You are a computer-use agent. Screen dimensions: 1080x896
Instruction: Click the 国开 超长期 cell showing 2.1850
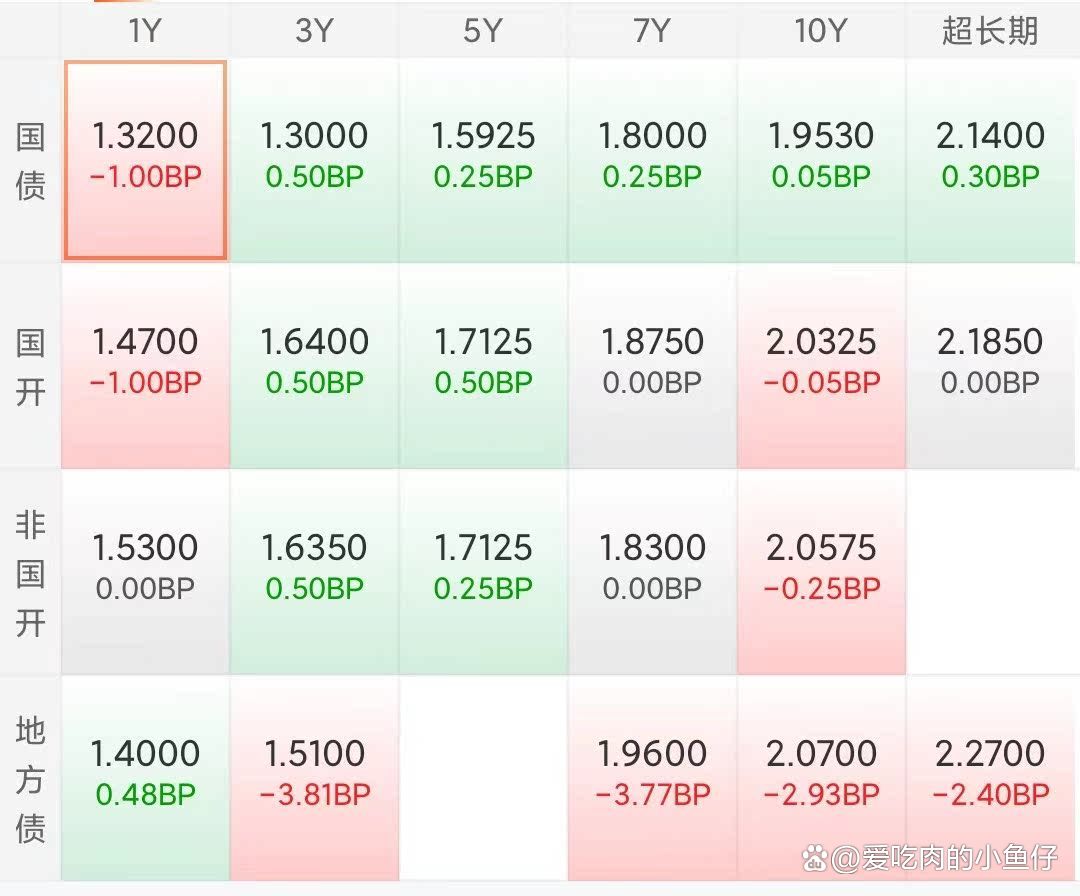990,365
